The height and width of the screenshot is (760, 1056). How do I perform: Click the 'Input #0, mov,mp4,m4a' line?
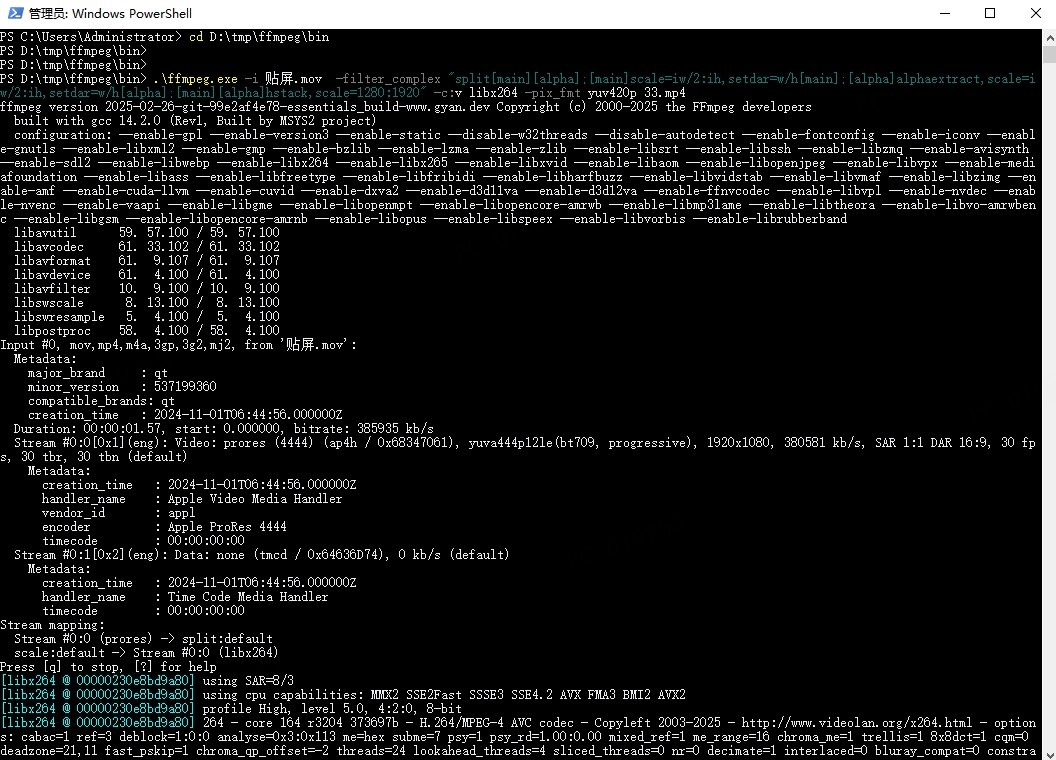coord(178,345)
